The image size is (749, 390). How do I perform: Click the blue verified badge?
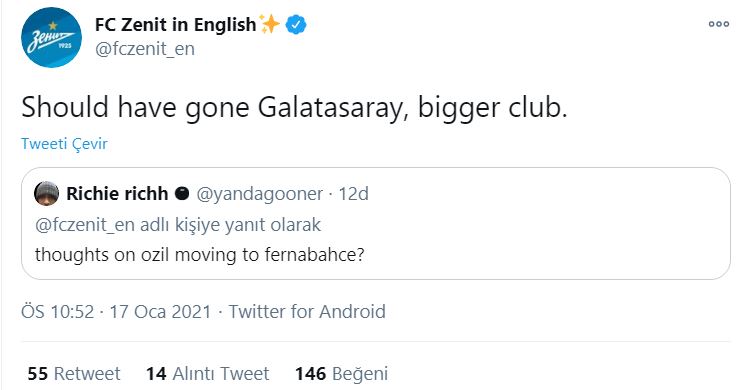click(296, 24)
